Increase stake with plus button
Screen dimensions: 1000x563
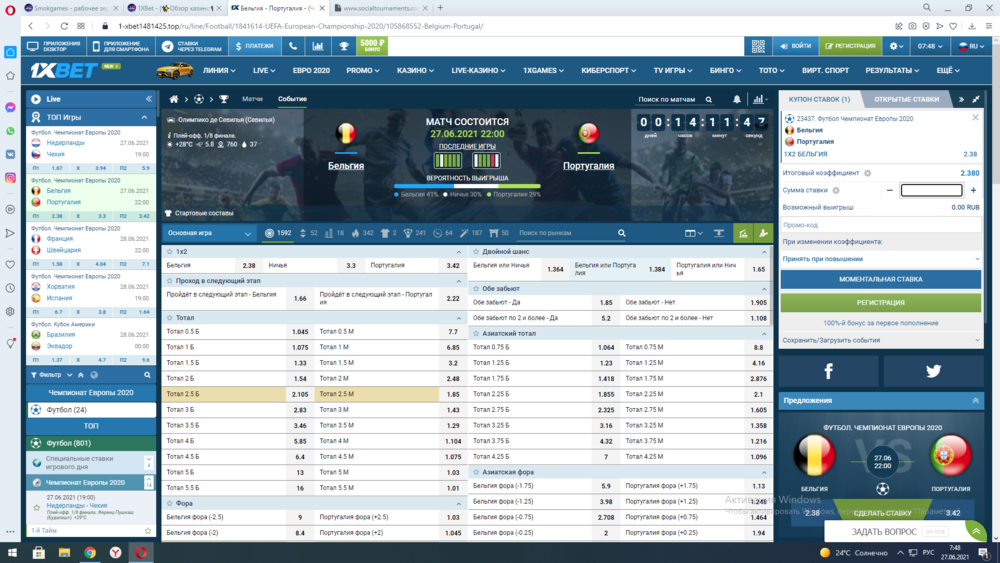(973, 190)
